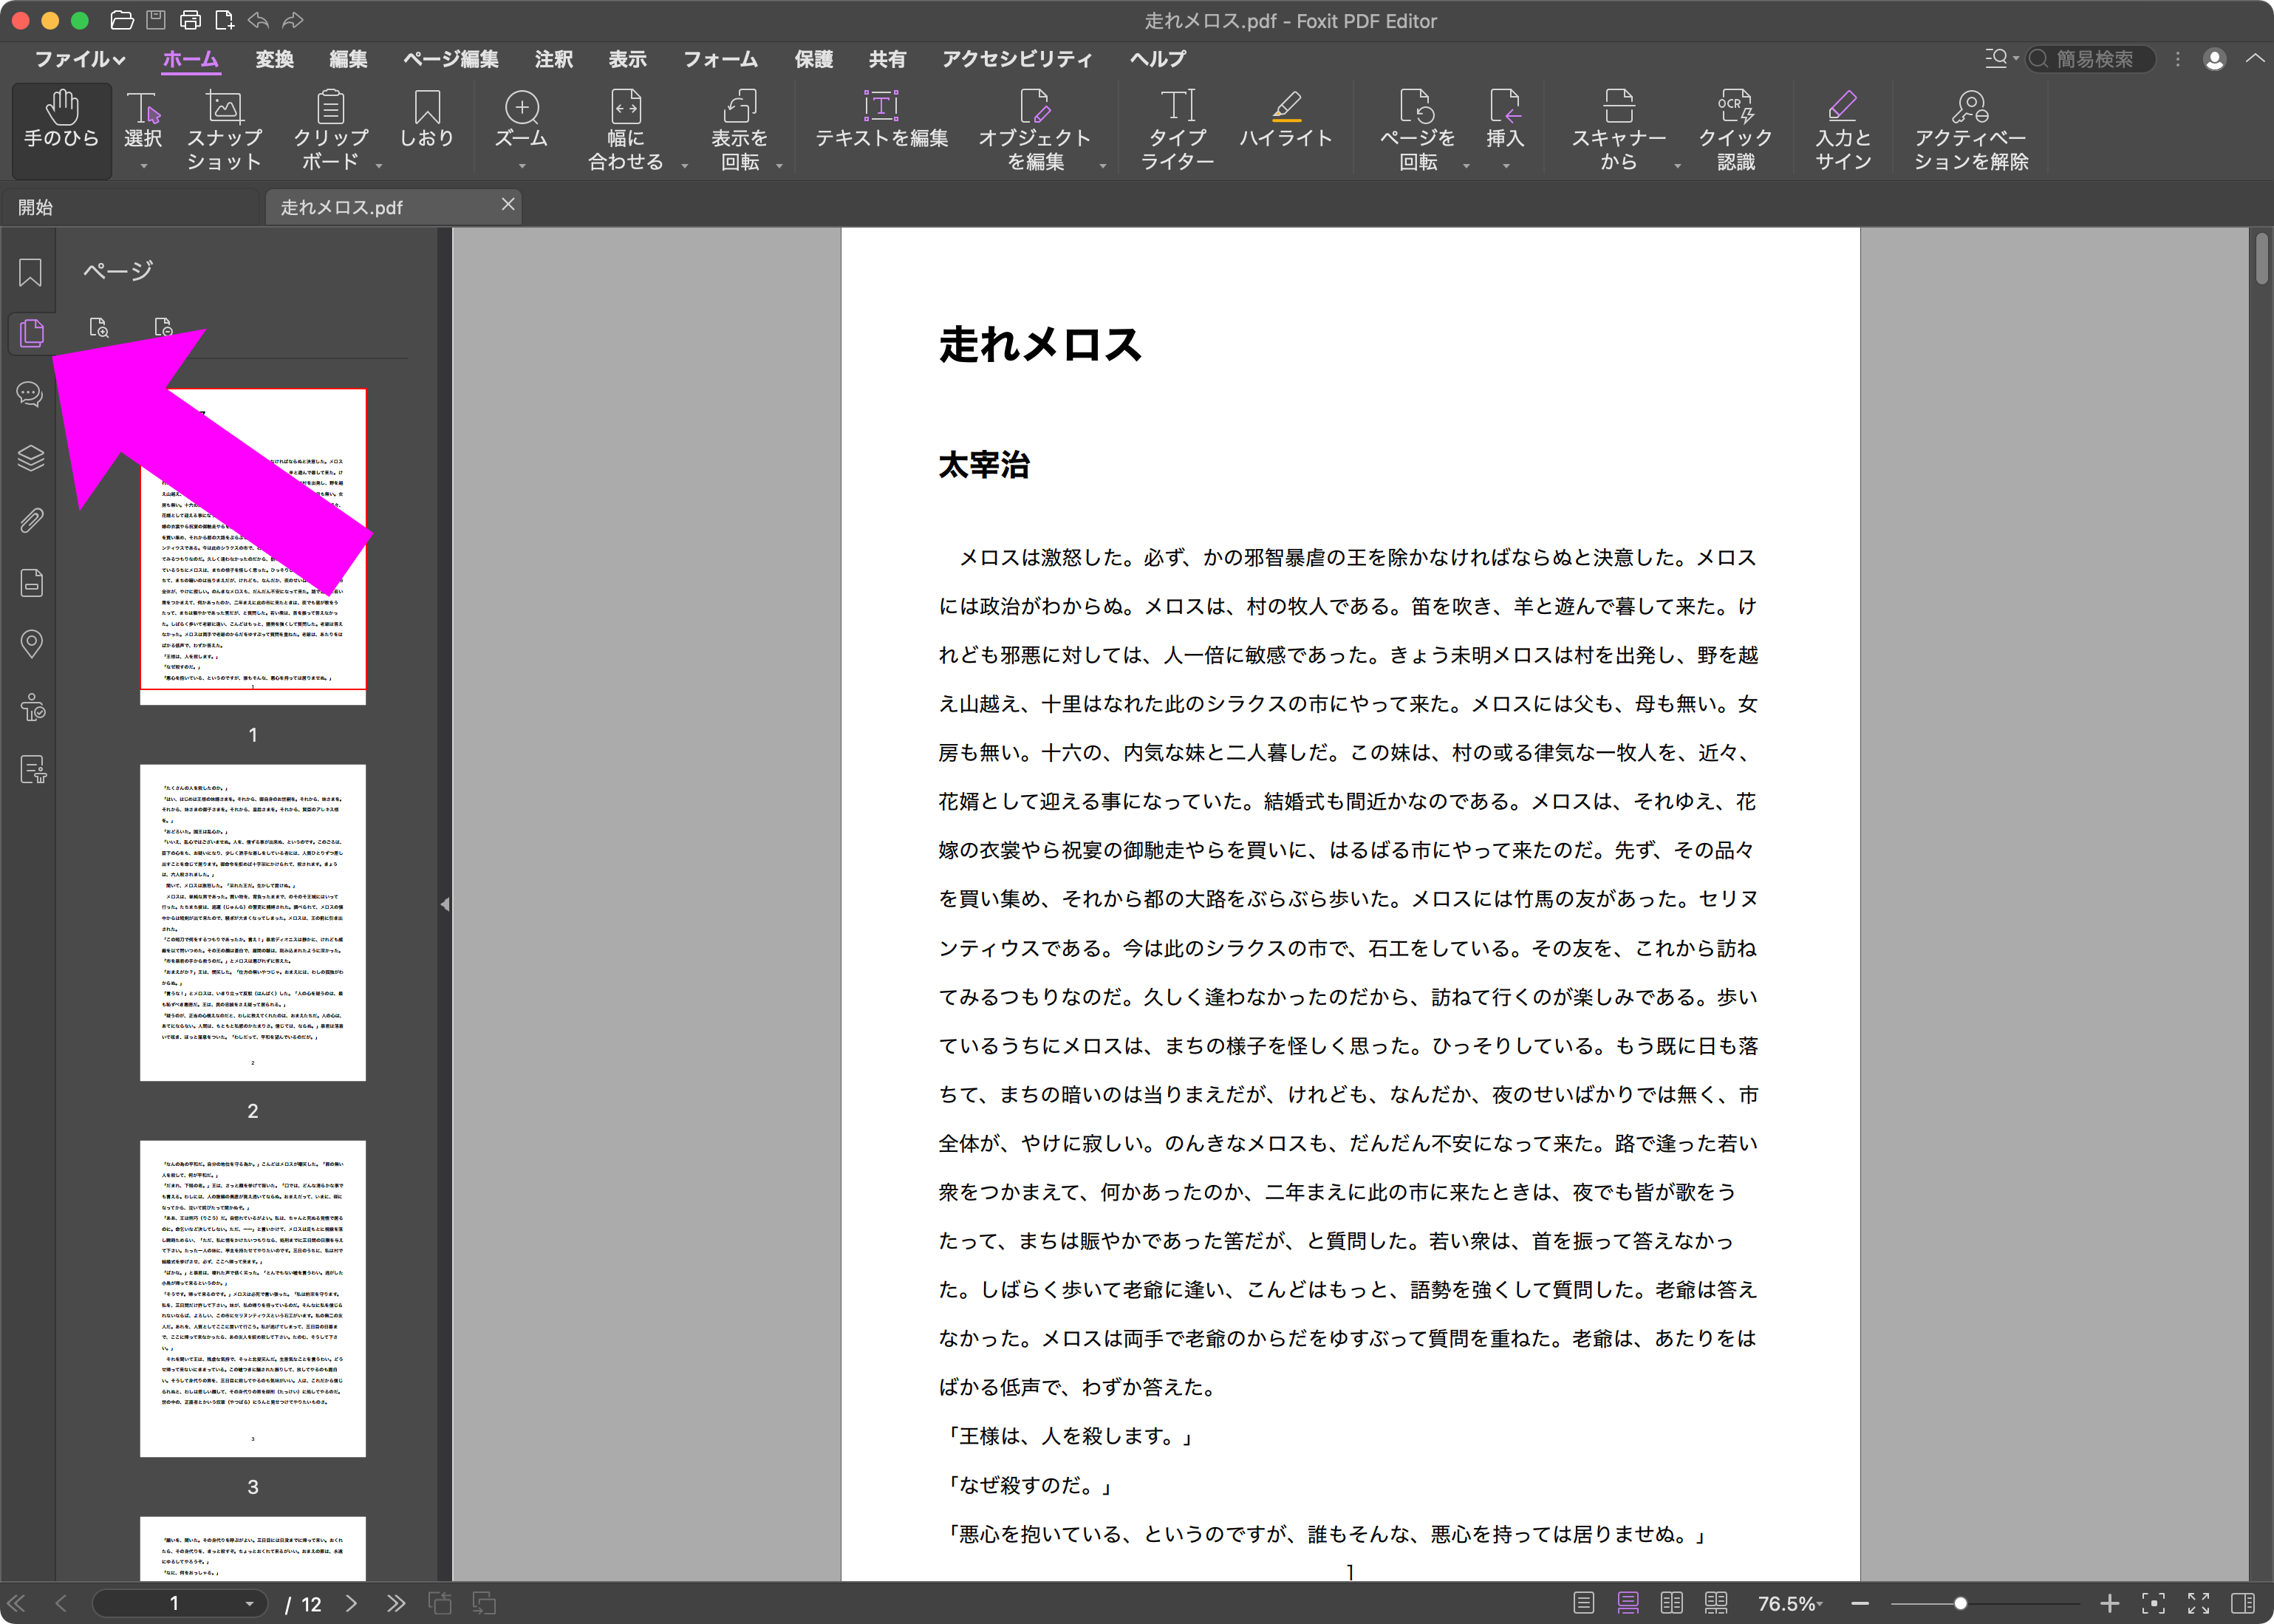This screenshot has height=1624, width=2274.
Task: Start Edit Text (テキストを編集)
Action: (x=881, y=120)
